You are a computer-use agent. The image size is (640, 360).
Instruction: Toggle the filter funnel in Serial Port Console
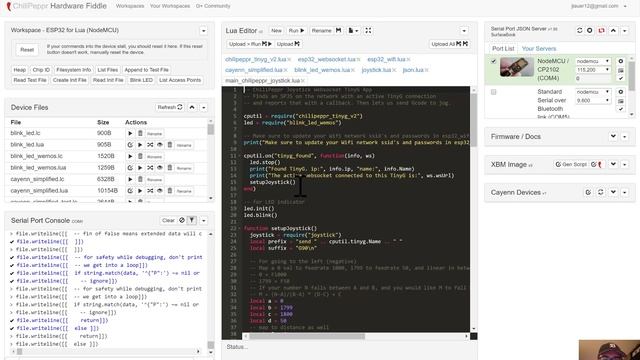pyautogui.click(x=192, y=220)
